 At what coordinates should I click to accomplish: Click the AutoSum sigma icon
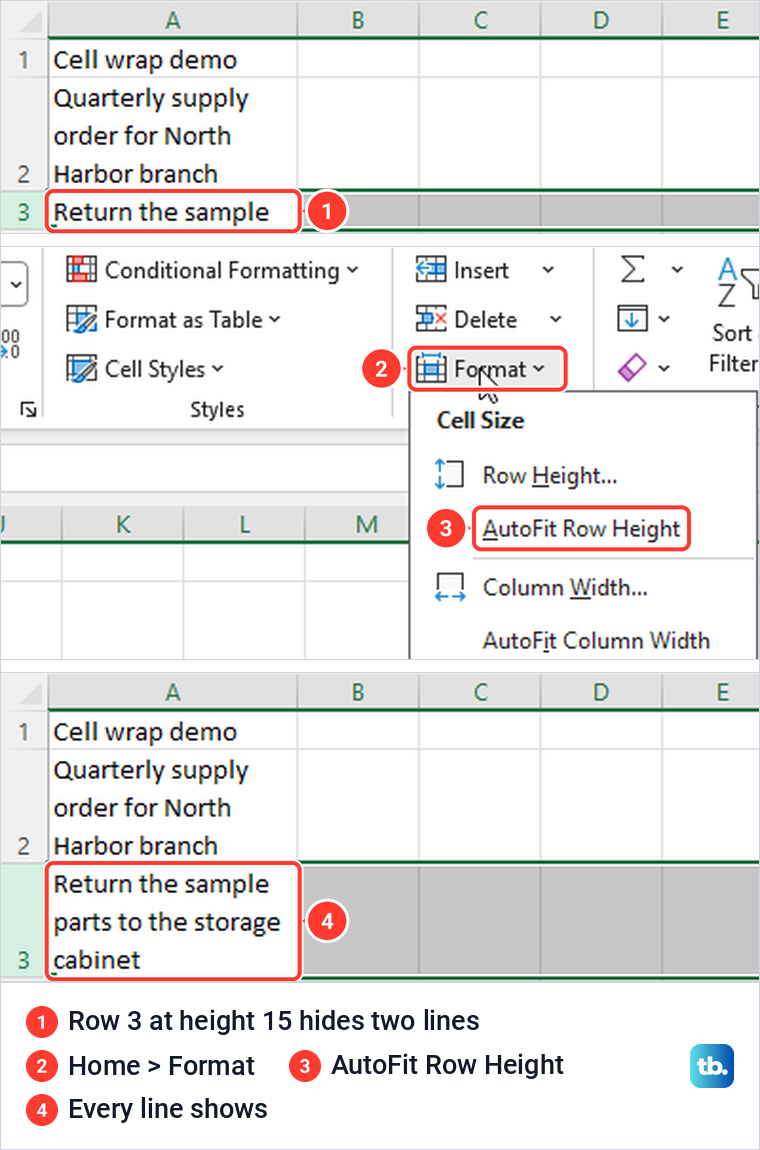[x=632, y=269]
